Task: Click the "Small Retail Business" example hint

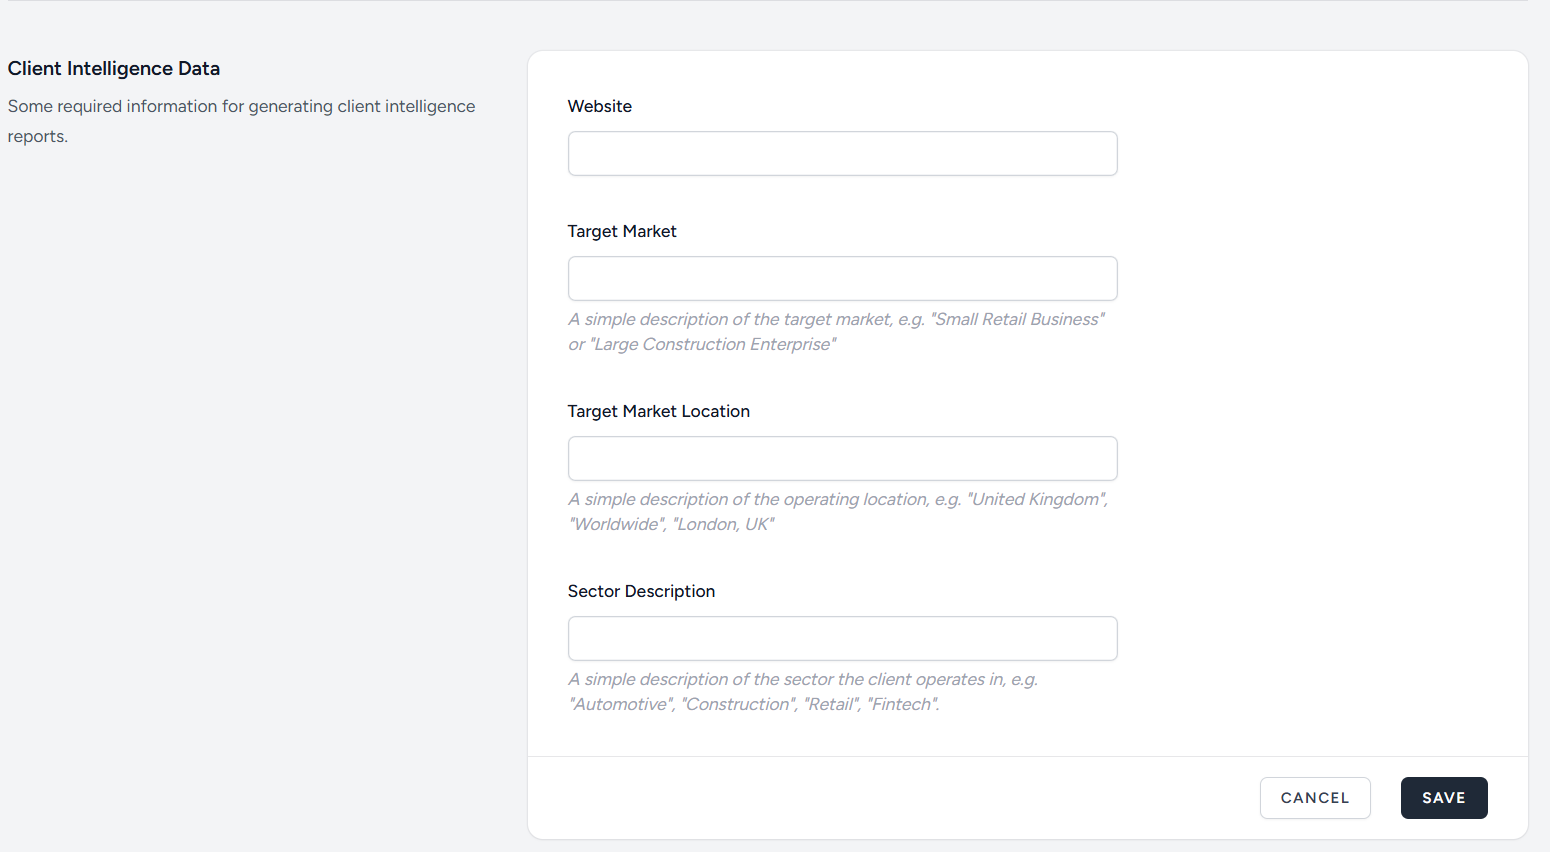Action: pyautogui.click(x=1017, y=319)
